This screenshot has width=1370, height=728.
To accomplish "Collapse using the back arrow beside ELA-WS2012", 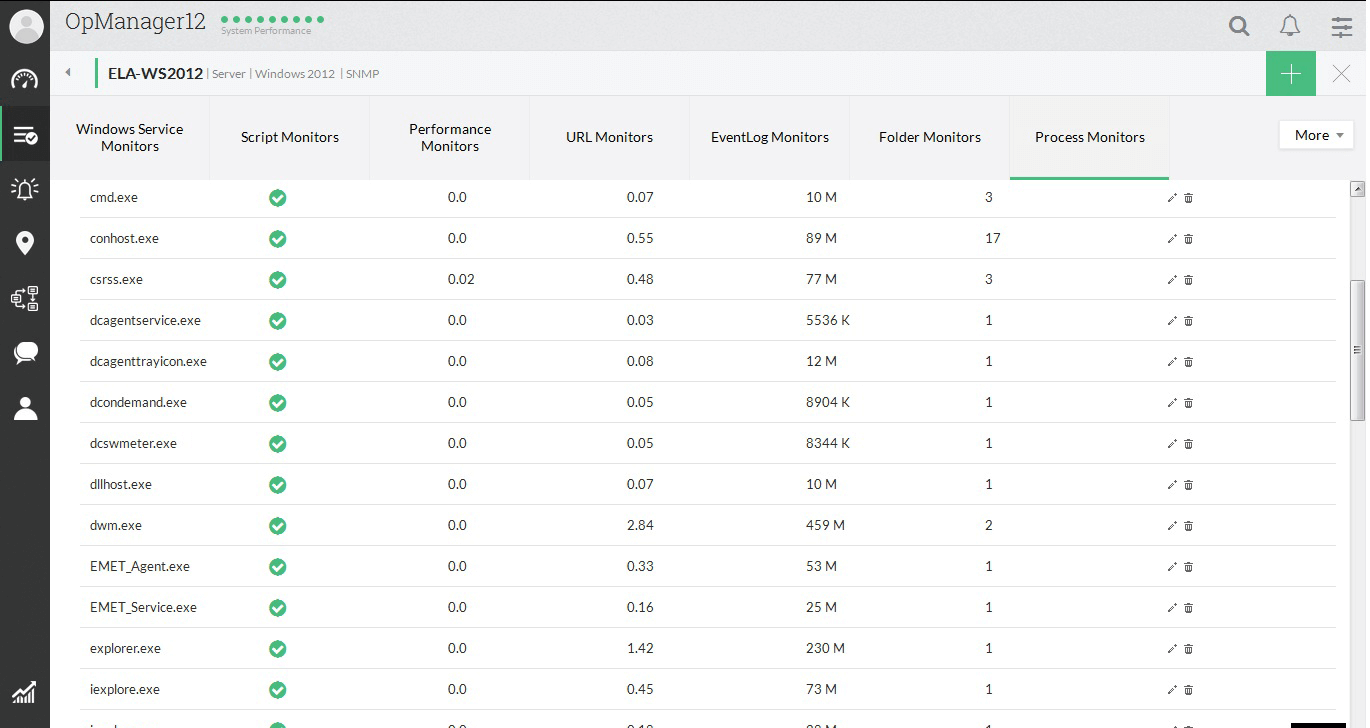I will pyautogui.click(x=68, y=72).
